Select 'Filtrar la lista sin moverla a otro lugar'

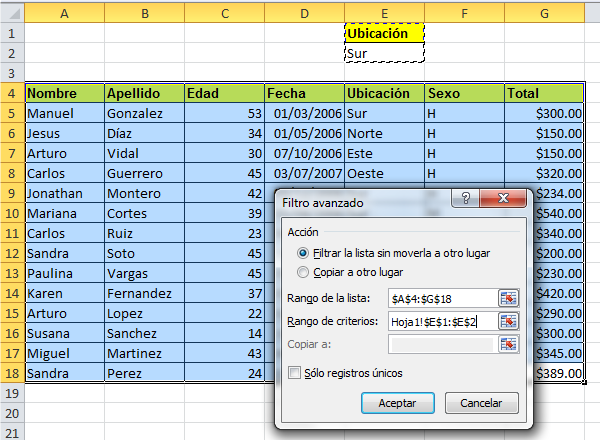point(303,253)
